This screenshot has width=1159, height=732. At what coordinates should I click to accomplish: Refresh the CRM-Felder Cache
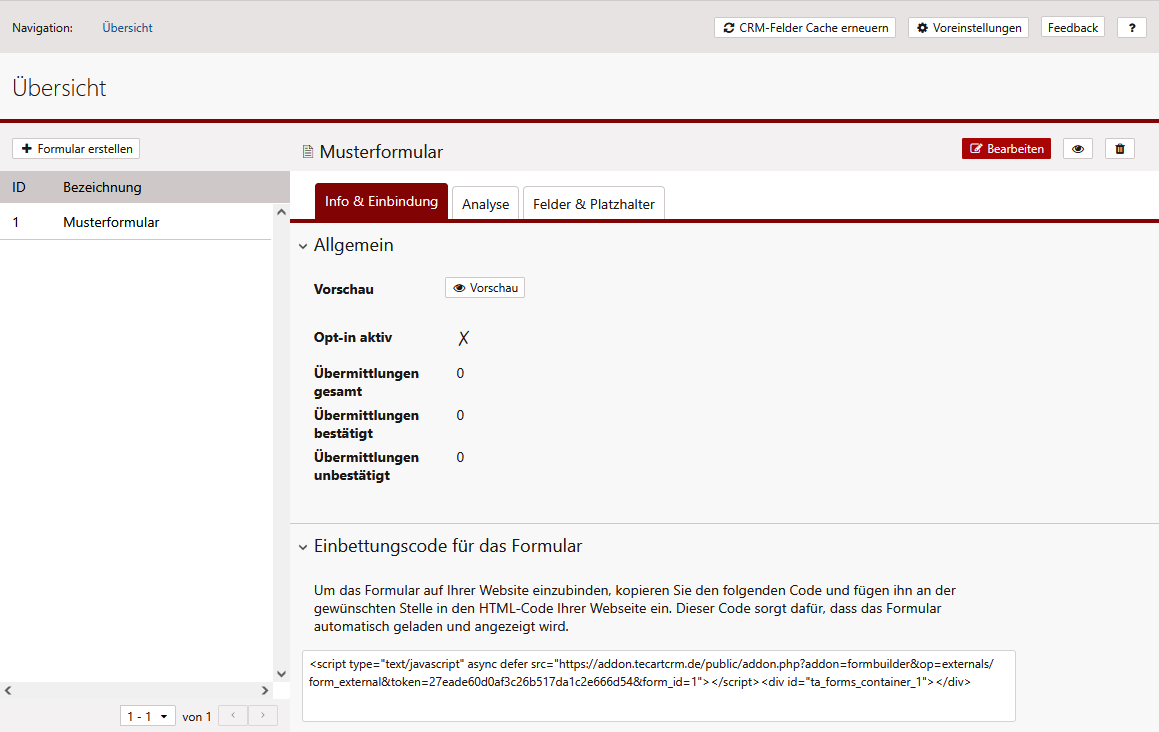pos(805,28)
